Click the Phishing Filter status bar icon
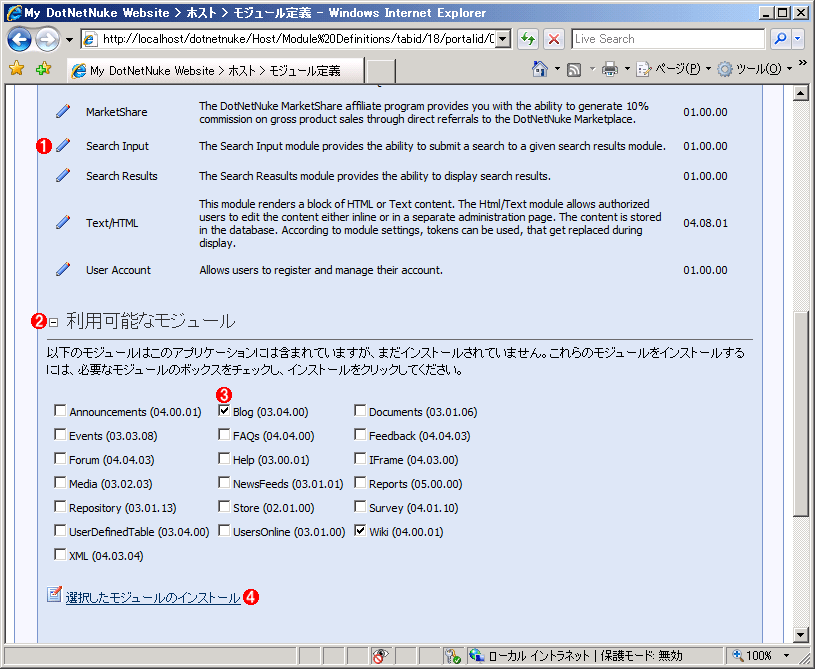 (x=380, y=656)
